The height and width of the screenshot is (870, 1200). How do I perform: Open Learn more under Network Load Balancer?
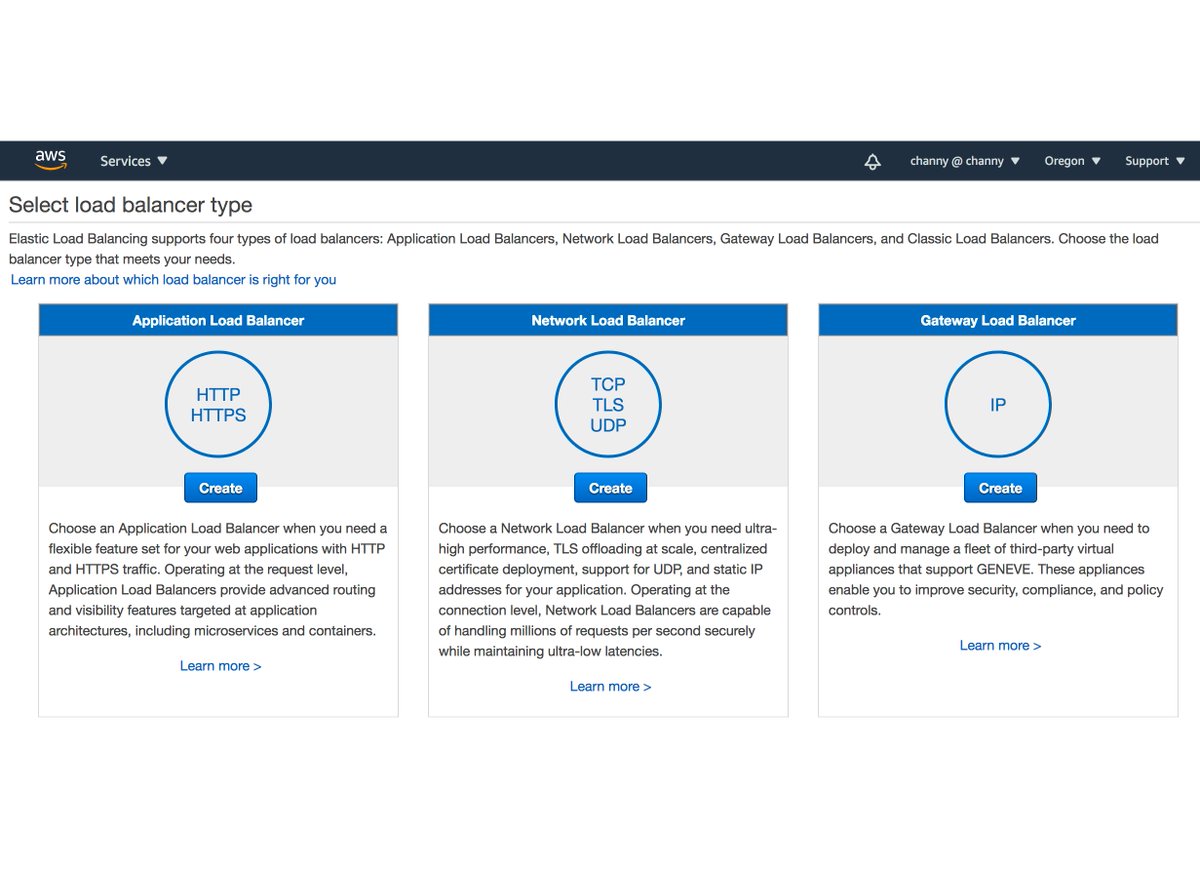click(x=611, y=687)
